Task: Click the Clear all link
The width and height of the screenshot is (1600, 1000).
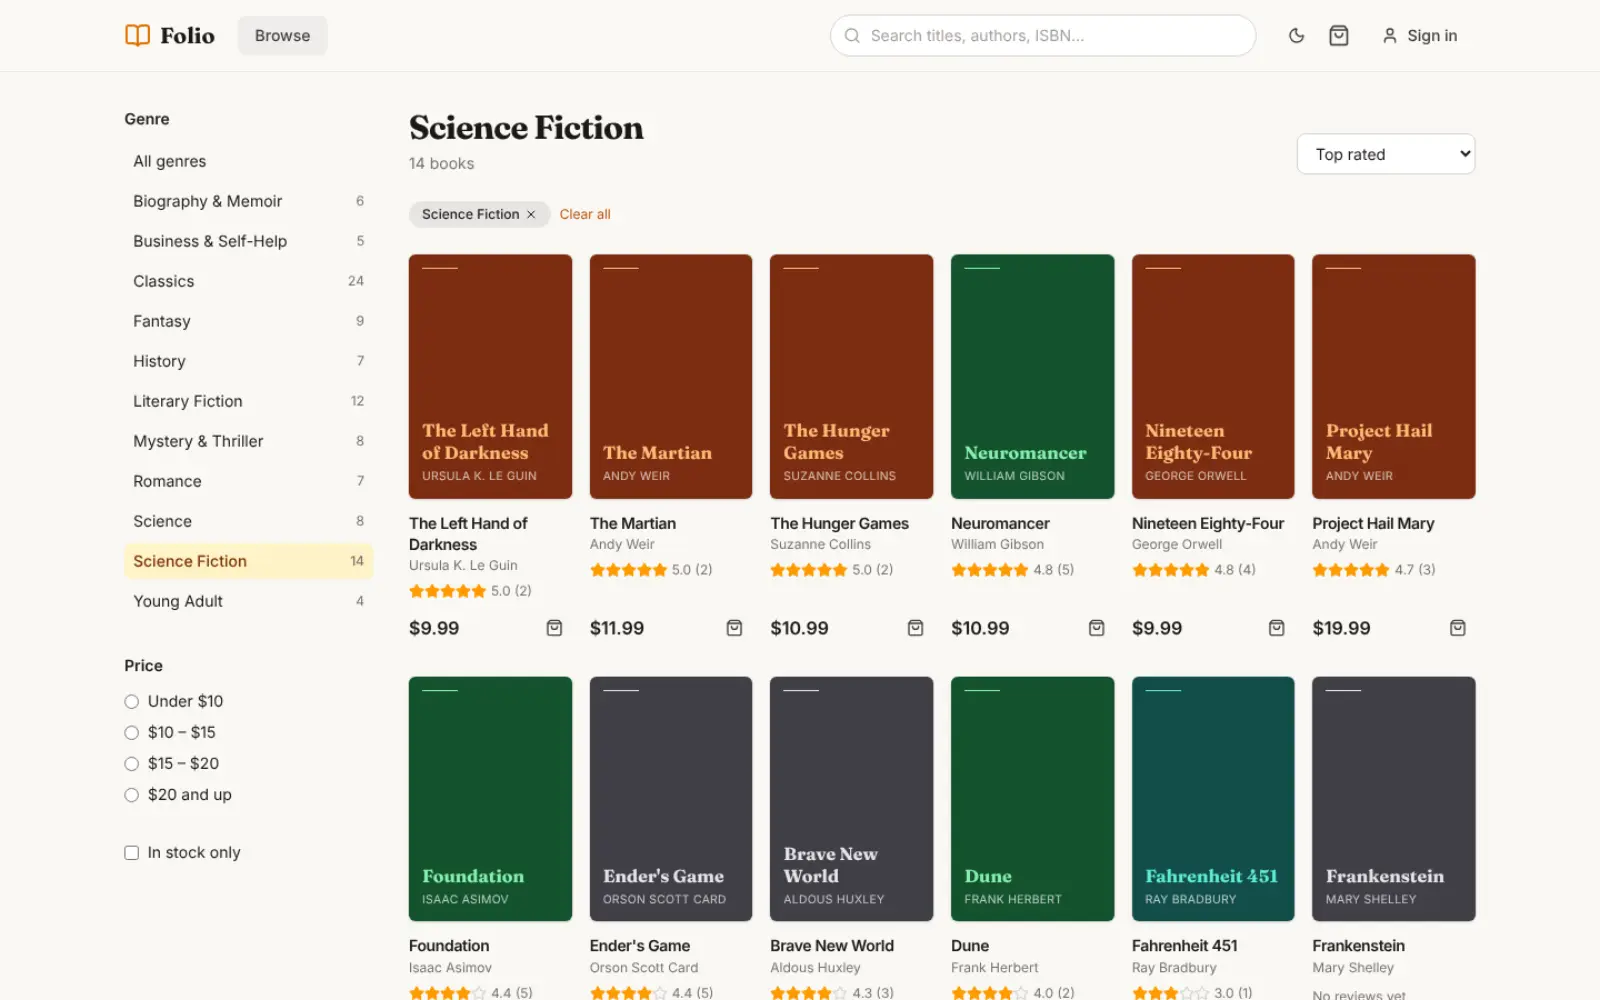Action: point(585,214)
